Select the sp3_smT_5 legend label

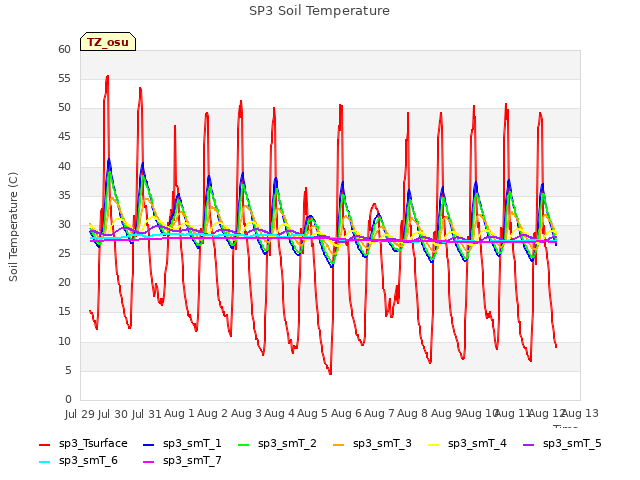572,444
